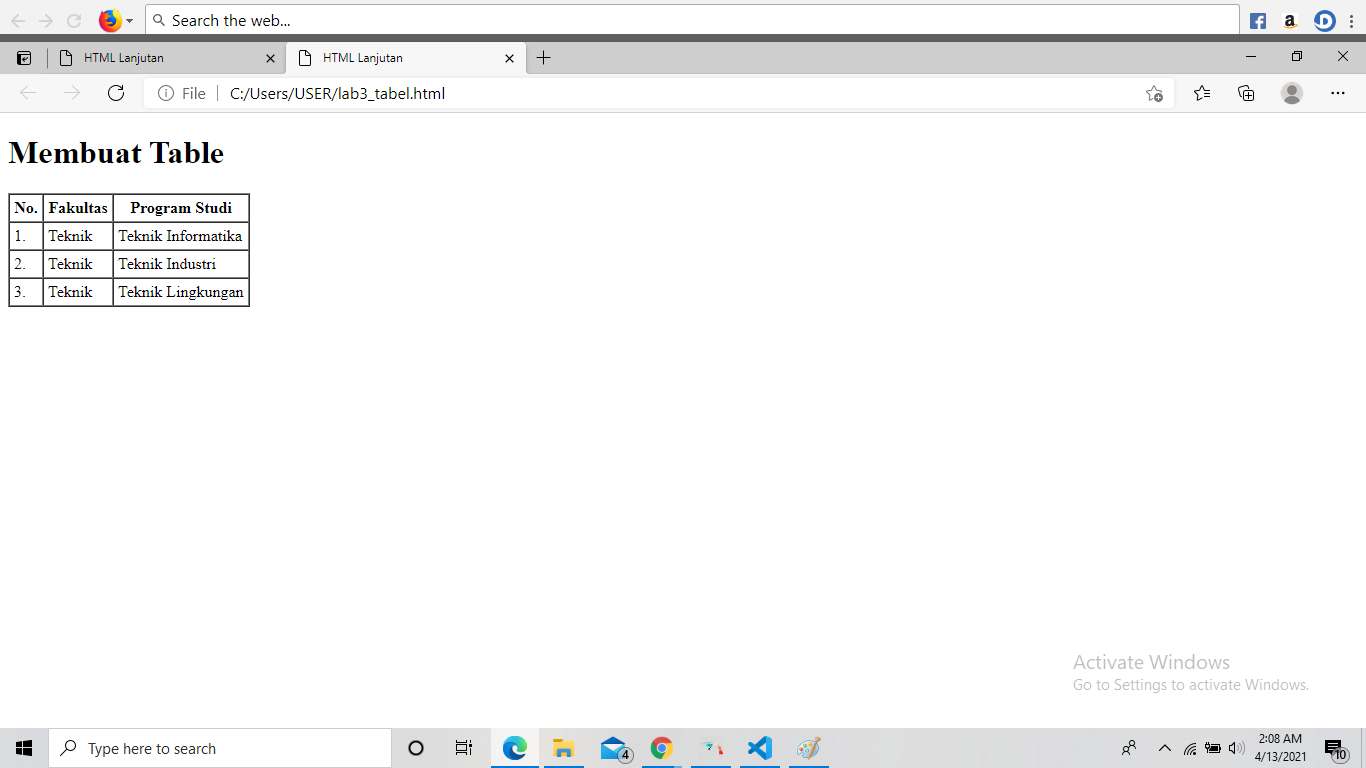Open the Favorites list in Edge
This screenshot has width=1366, height=768.
click(x=1201, y=92)
